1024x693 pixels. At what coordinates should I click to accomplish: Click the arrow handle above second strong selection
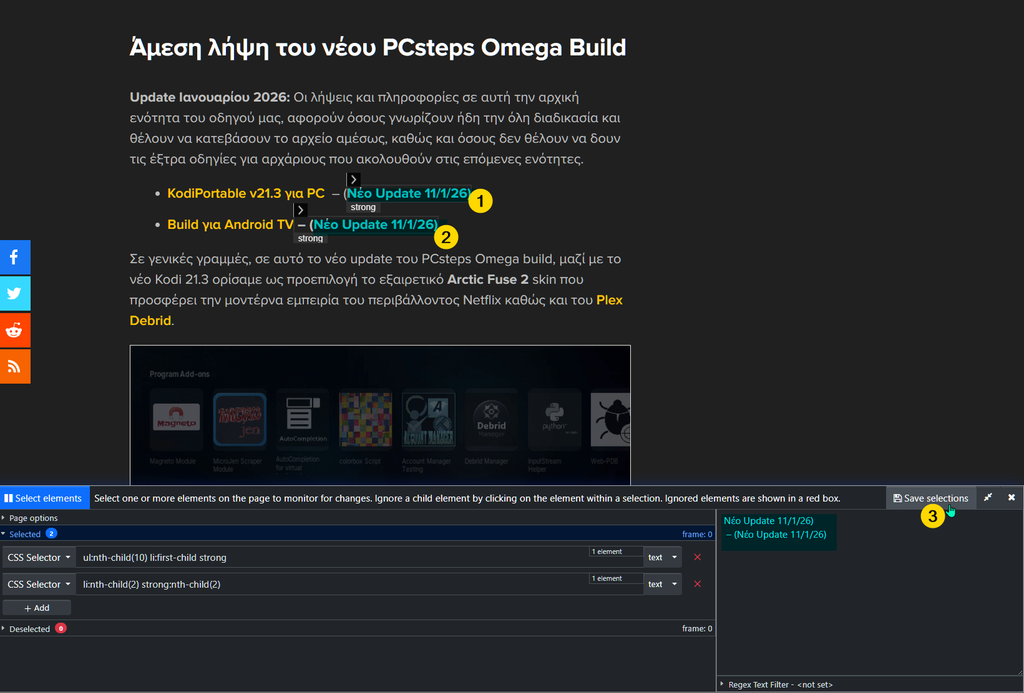[x=300, y=210]
